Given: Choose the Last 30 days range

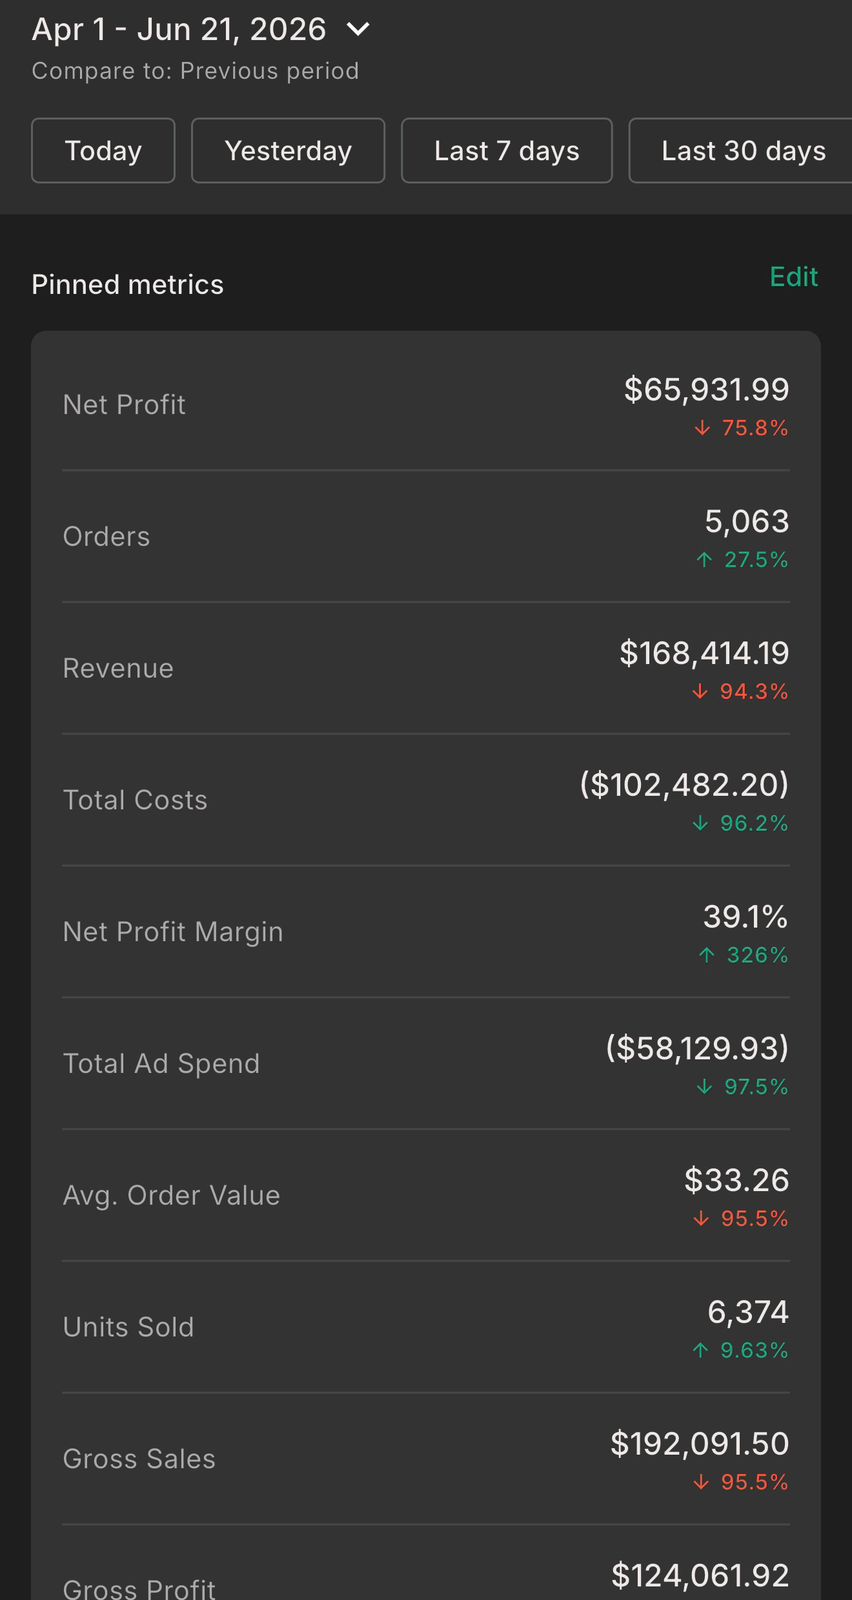Looking at the screenshot, I should pyautogui.click(x=741, y=151).
